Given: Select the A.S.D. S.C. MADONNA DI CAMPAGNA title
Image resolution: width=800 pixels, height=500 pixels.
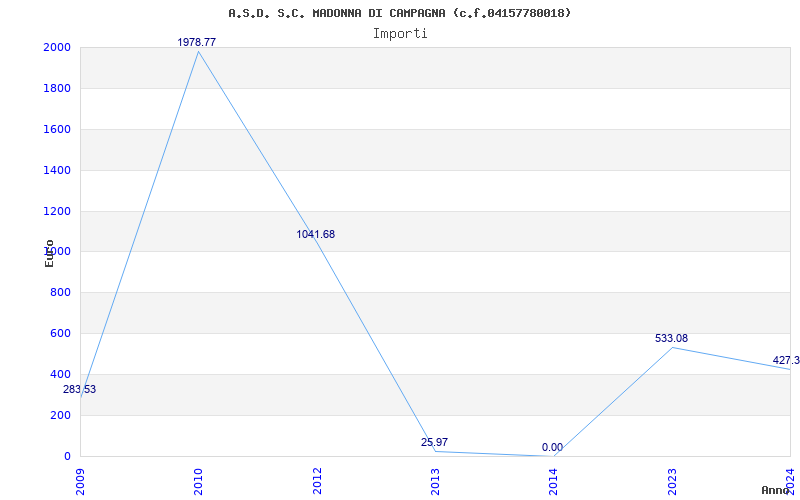Looking at the screenshot, I should click(x=400, y=13).
